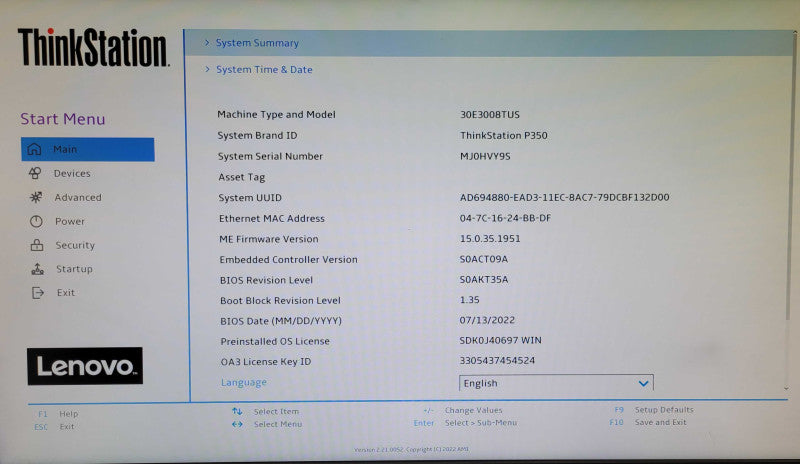Click scrollbar down arrow at bottom right
The height and width of the screenshot is (464, 800).
pyautogui.click(x=786, y=389)
